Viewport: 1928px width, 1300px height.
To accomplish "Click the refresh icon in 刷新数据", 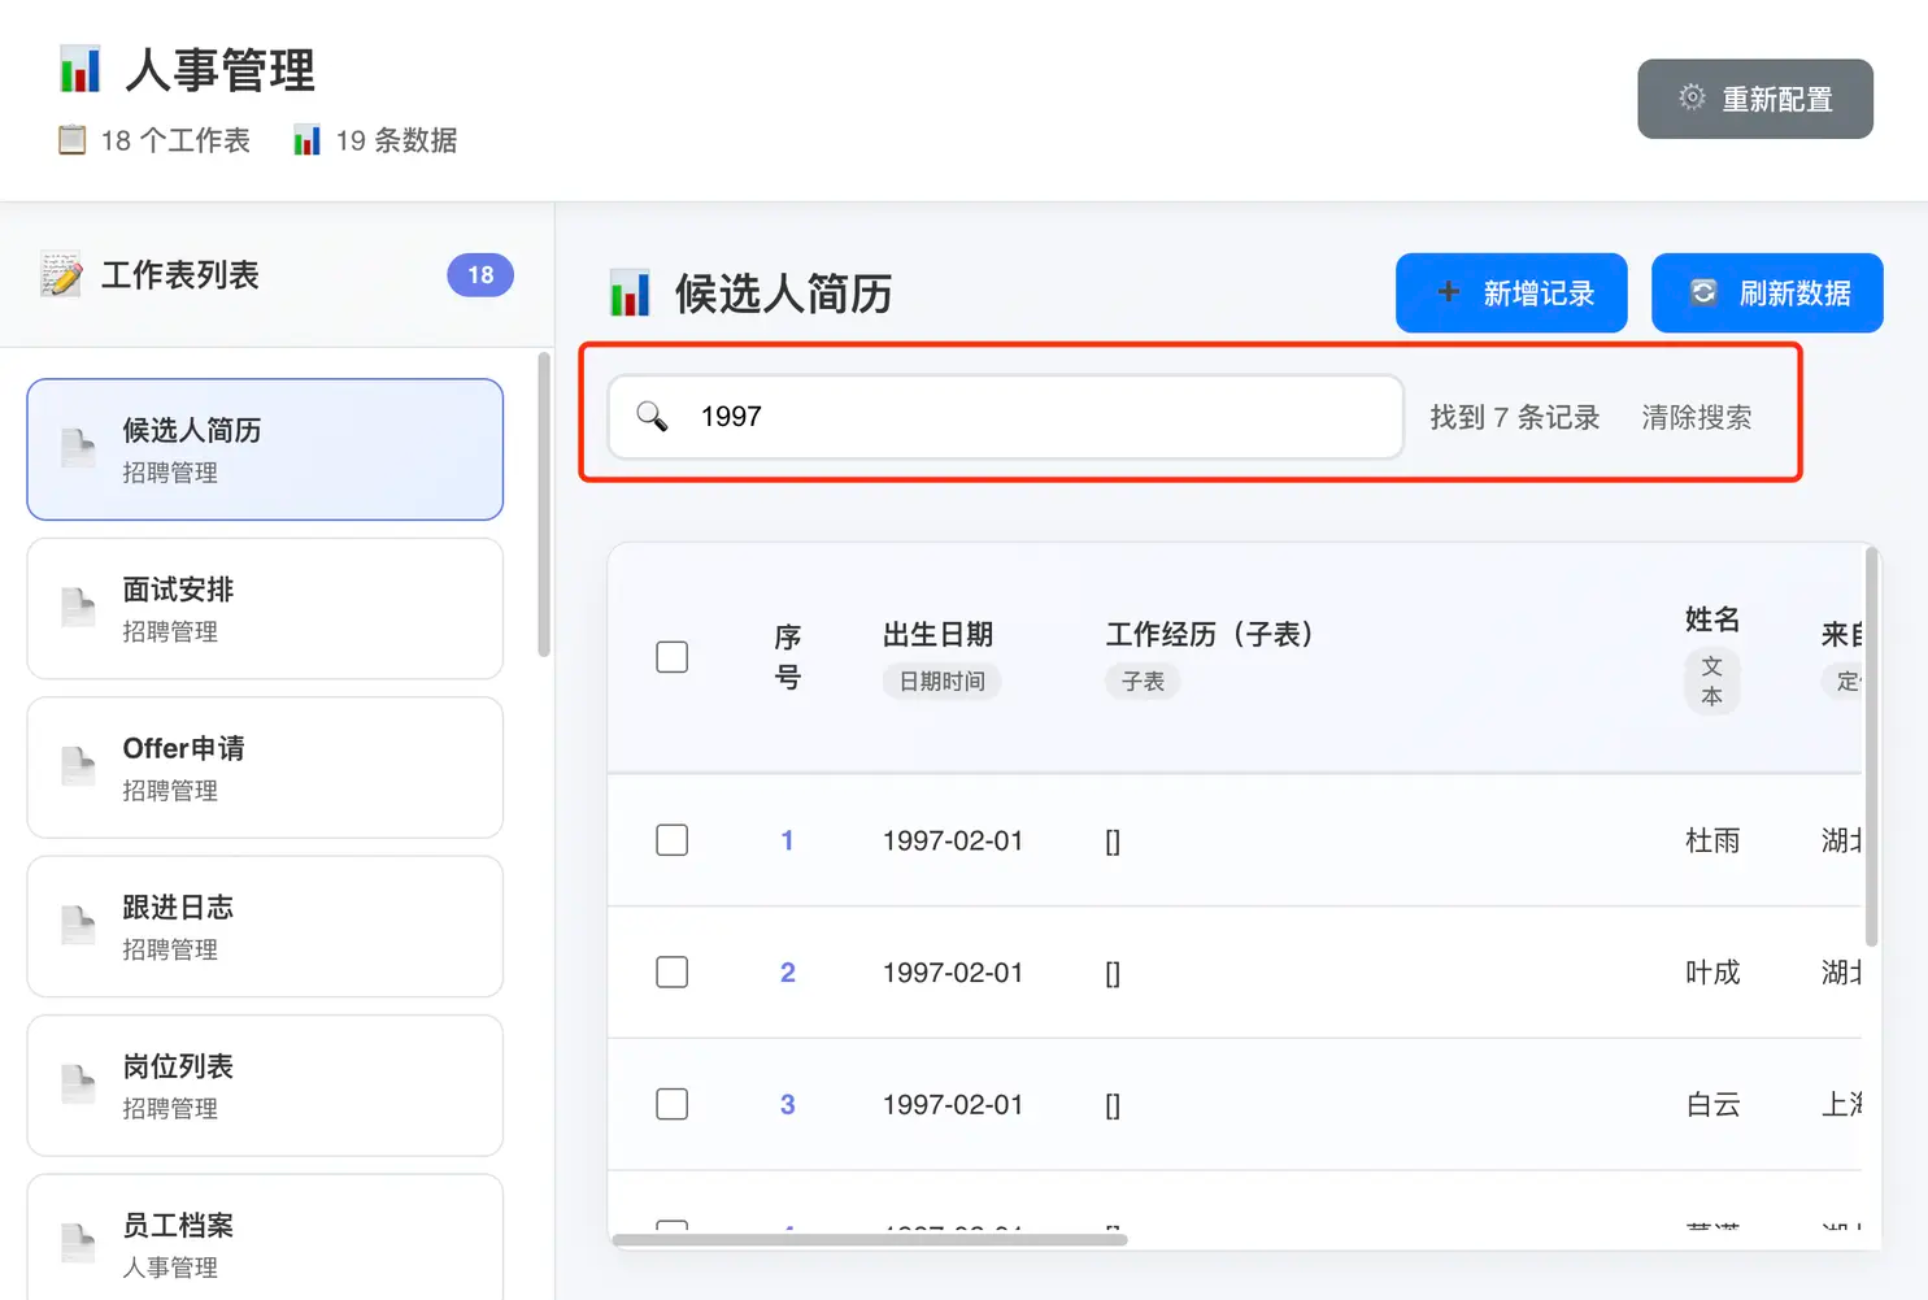I will (1703, 292).
